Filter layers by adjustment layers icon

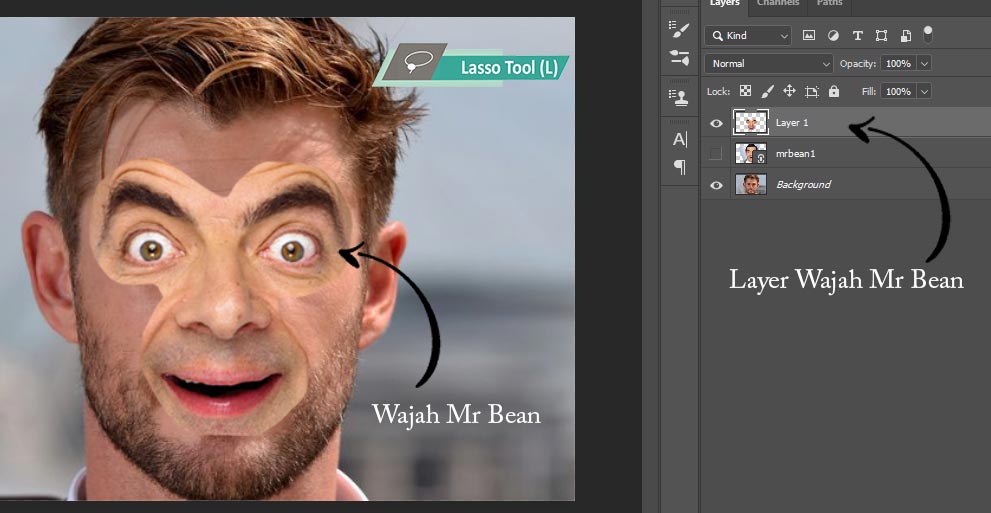click(x=833, y=35)
